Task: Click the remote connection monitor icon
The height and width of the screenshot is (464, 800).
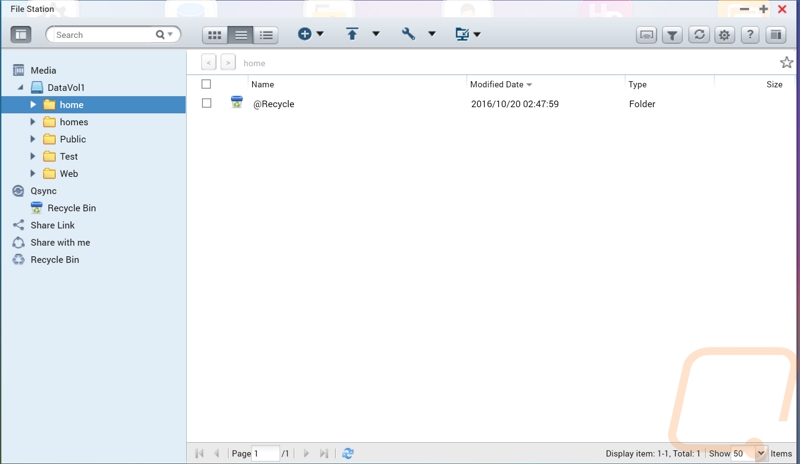Action: pos(462,34)
